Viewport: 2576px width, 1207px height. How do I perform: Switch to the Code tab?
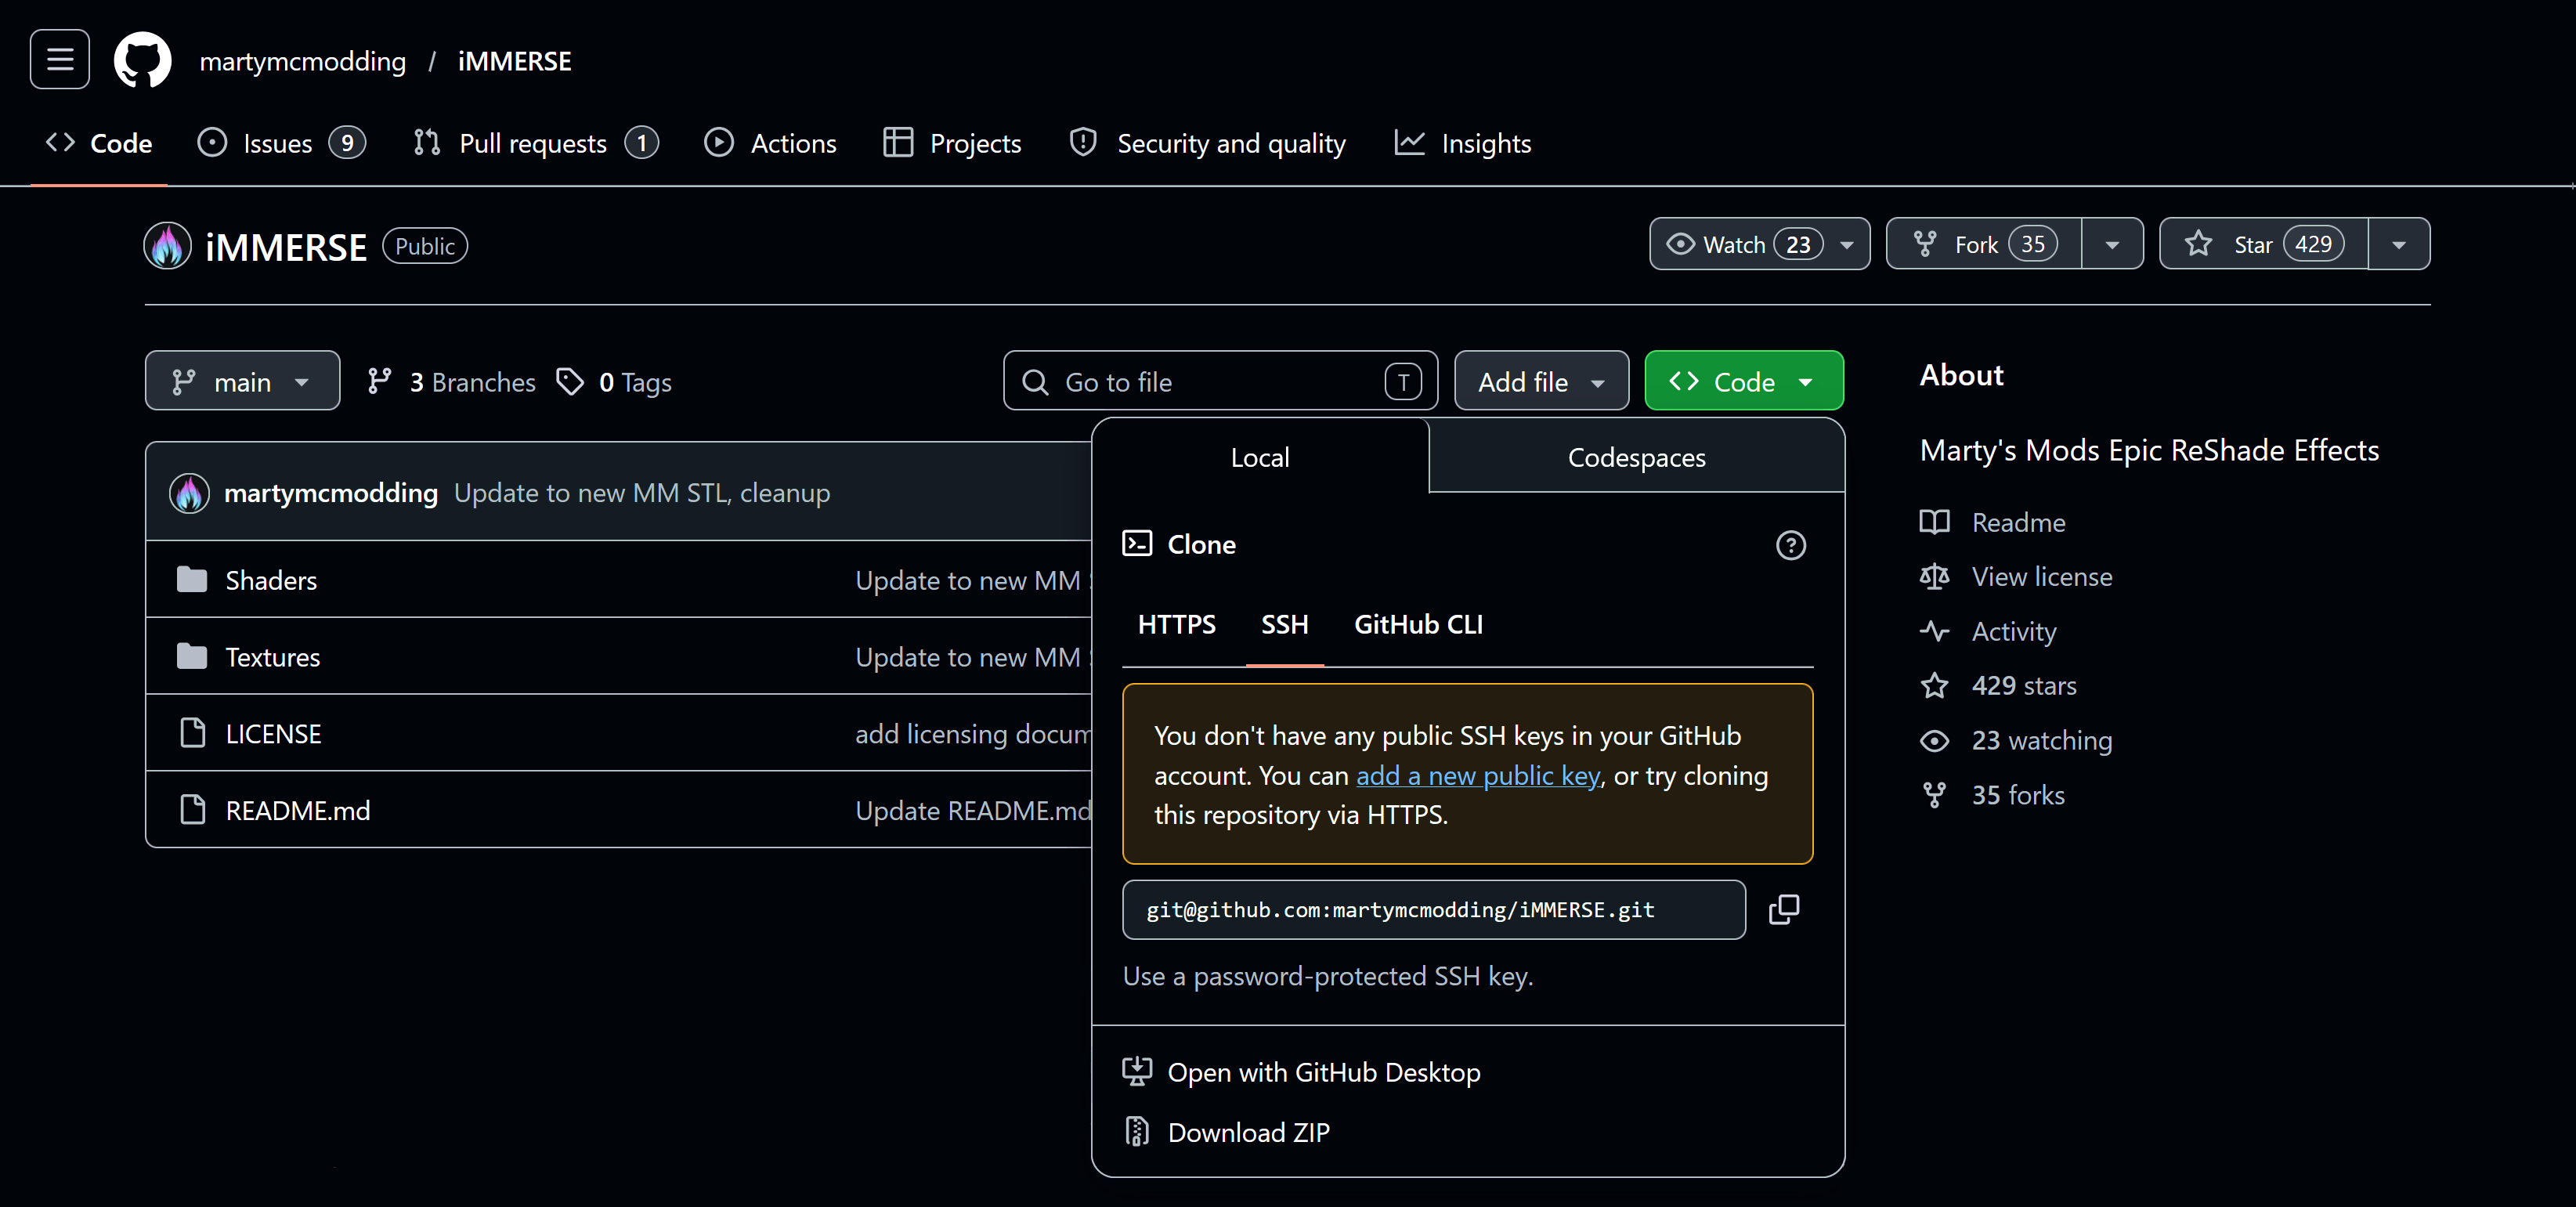click(99, 143)
